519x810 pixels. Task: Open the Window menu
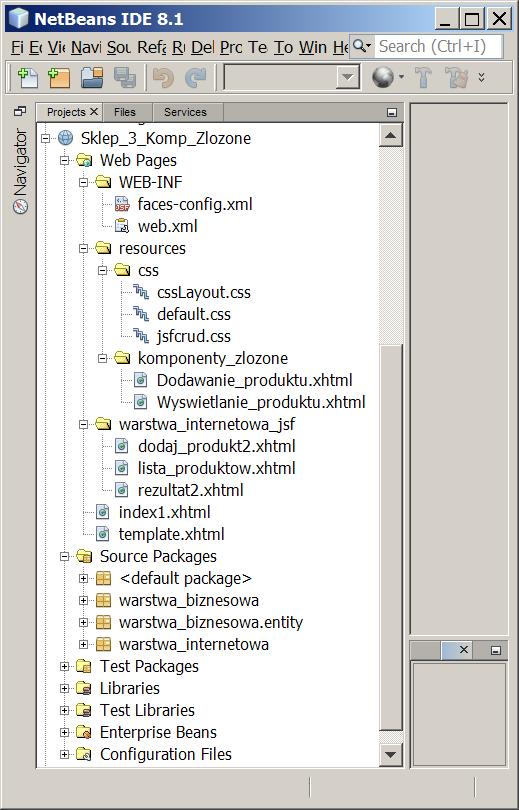point(313,48)
